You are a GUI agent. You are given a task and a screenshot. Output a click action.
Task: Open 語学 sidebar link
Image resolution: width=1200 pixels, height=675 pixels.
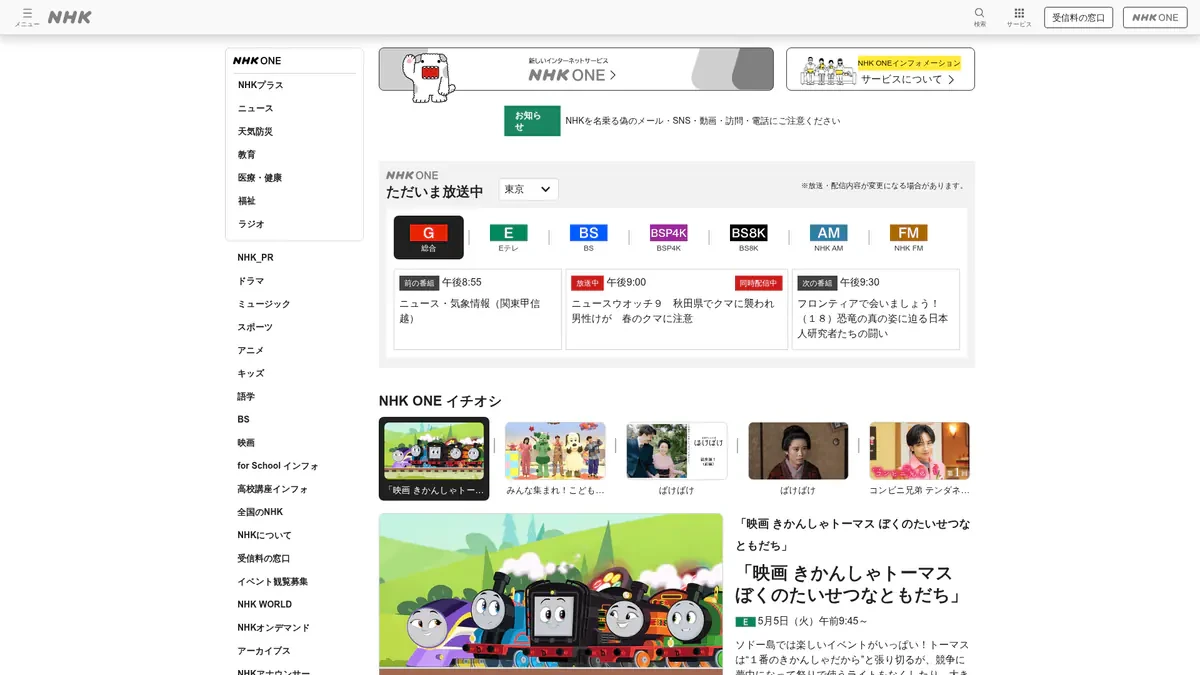tap(246, 396)
